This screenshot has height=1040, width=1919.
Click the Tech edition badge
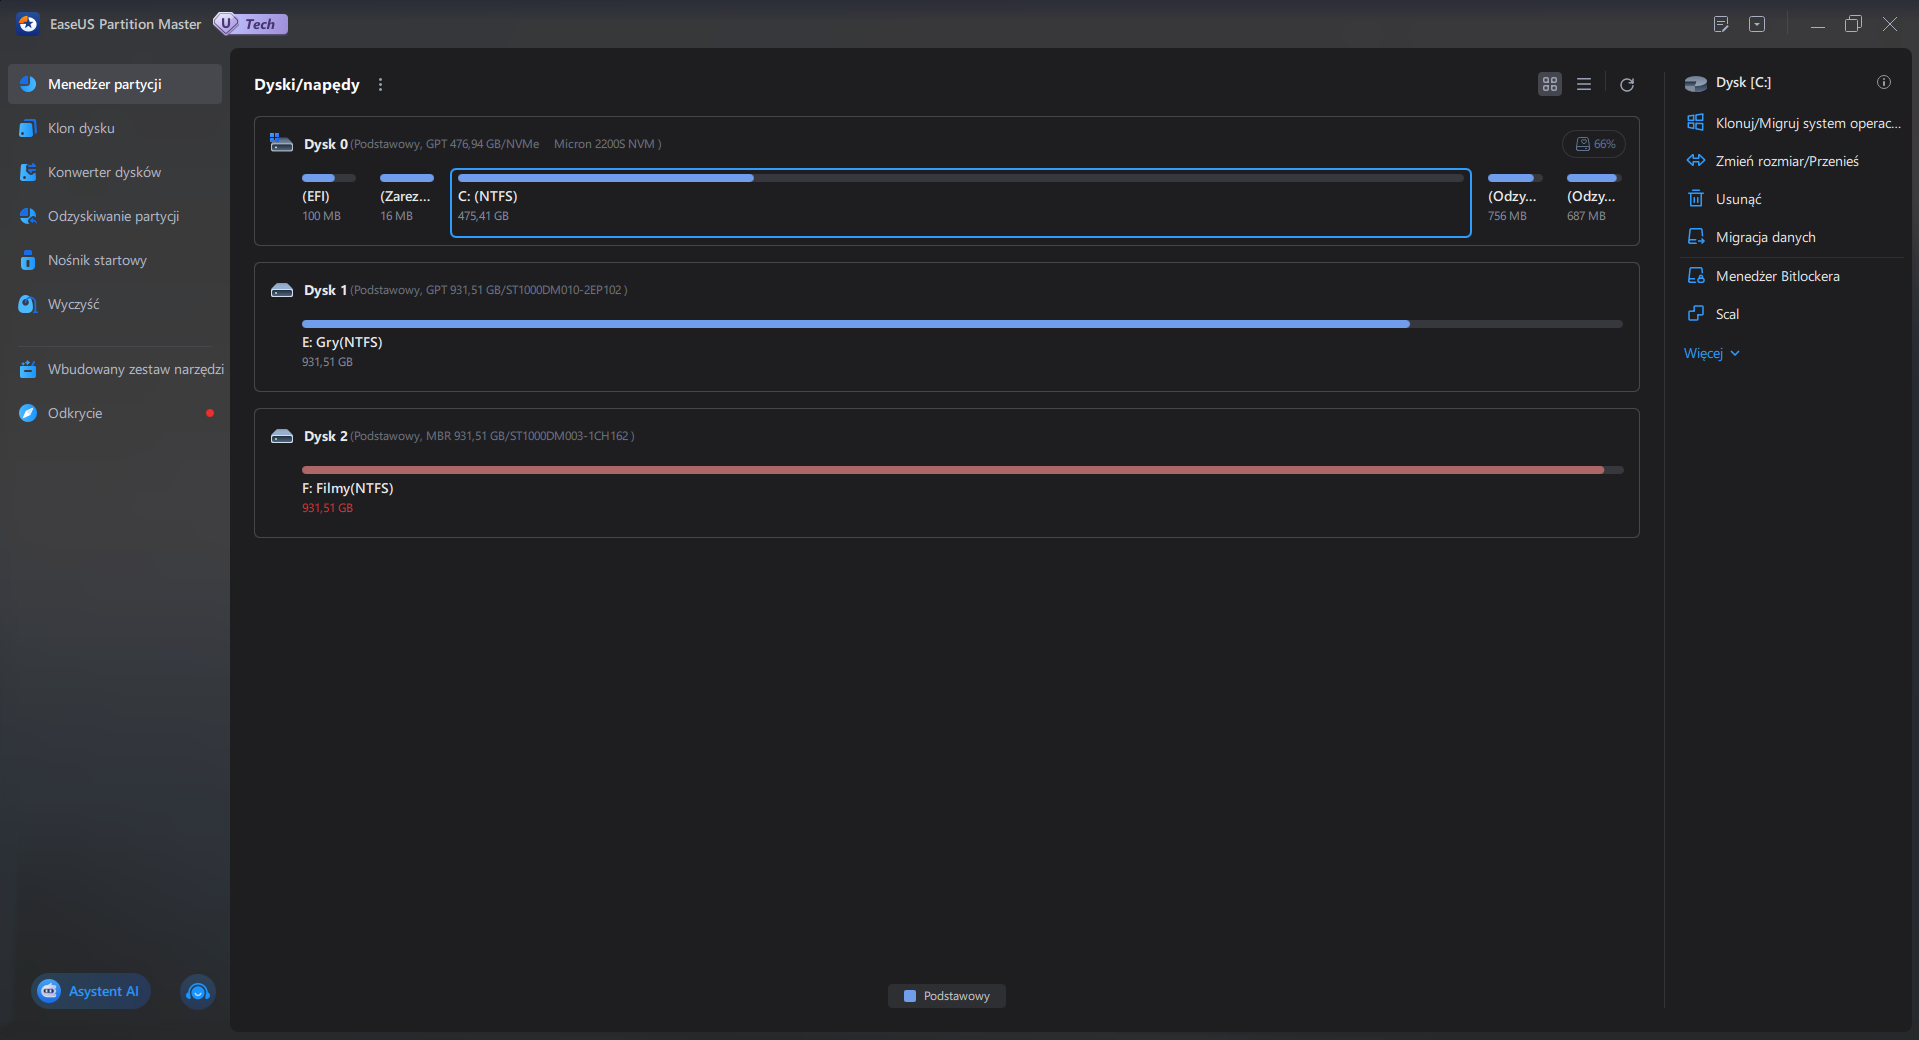[251, 24]
